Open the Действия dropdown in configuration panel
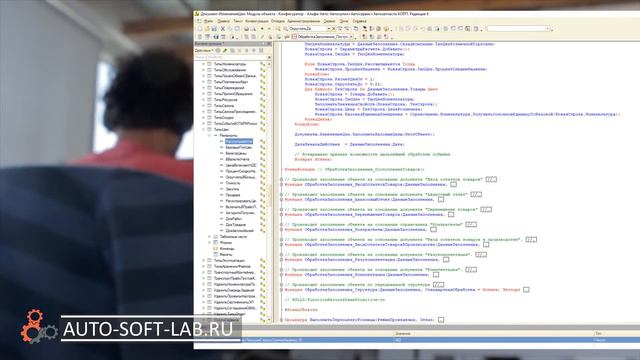Viewport: 640px width, 360px height. point(204,50)
